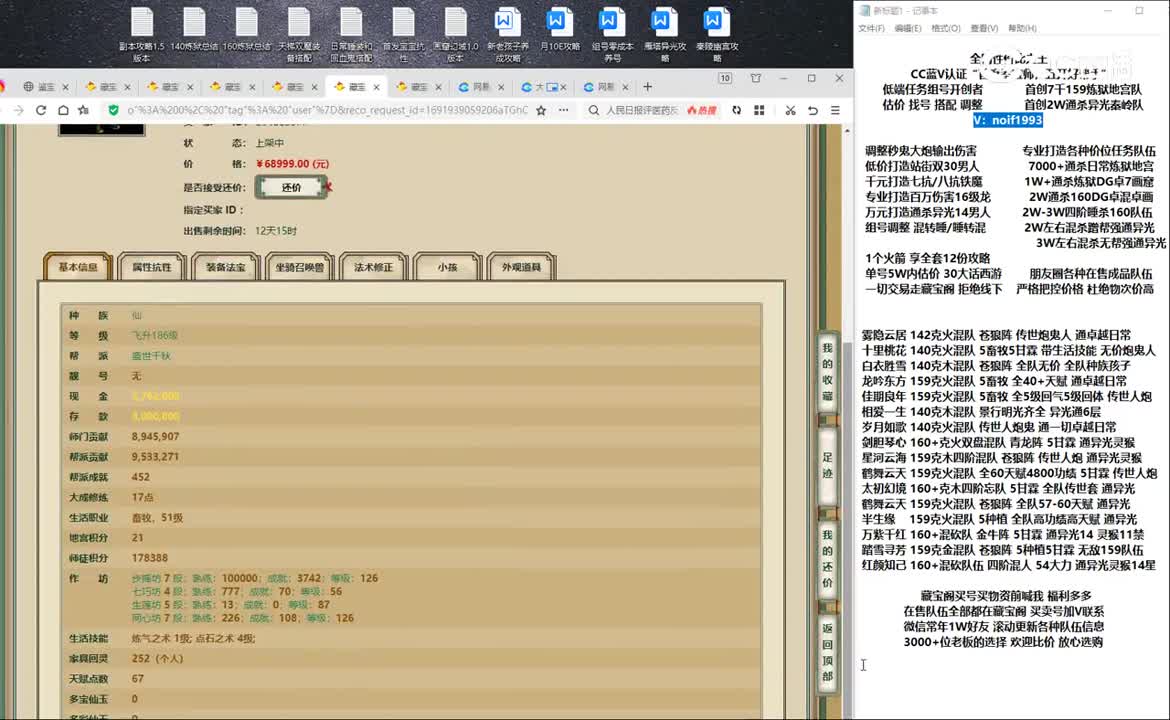The image size is (1170, 720).
Task: Click the green security shield icon
Action: [113, 110]
